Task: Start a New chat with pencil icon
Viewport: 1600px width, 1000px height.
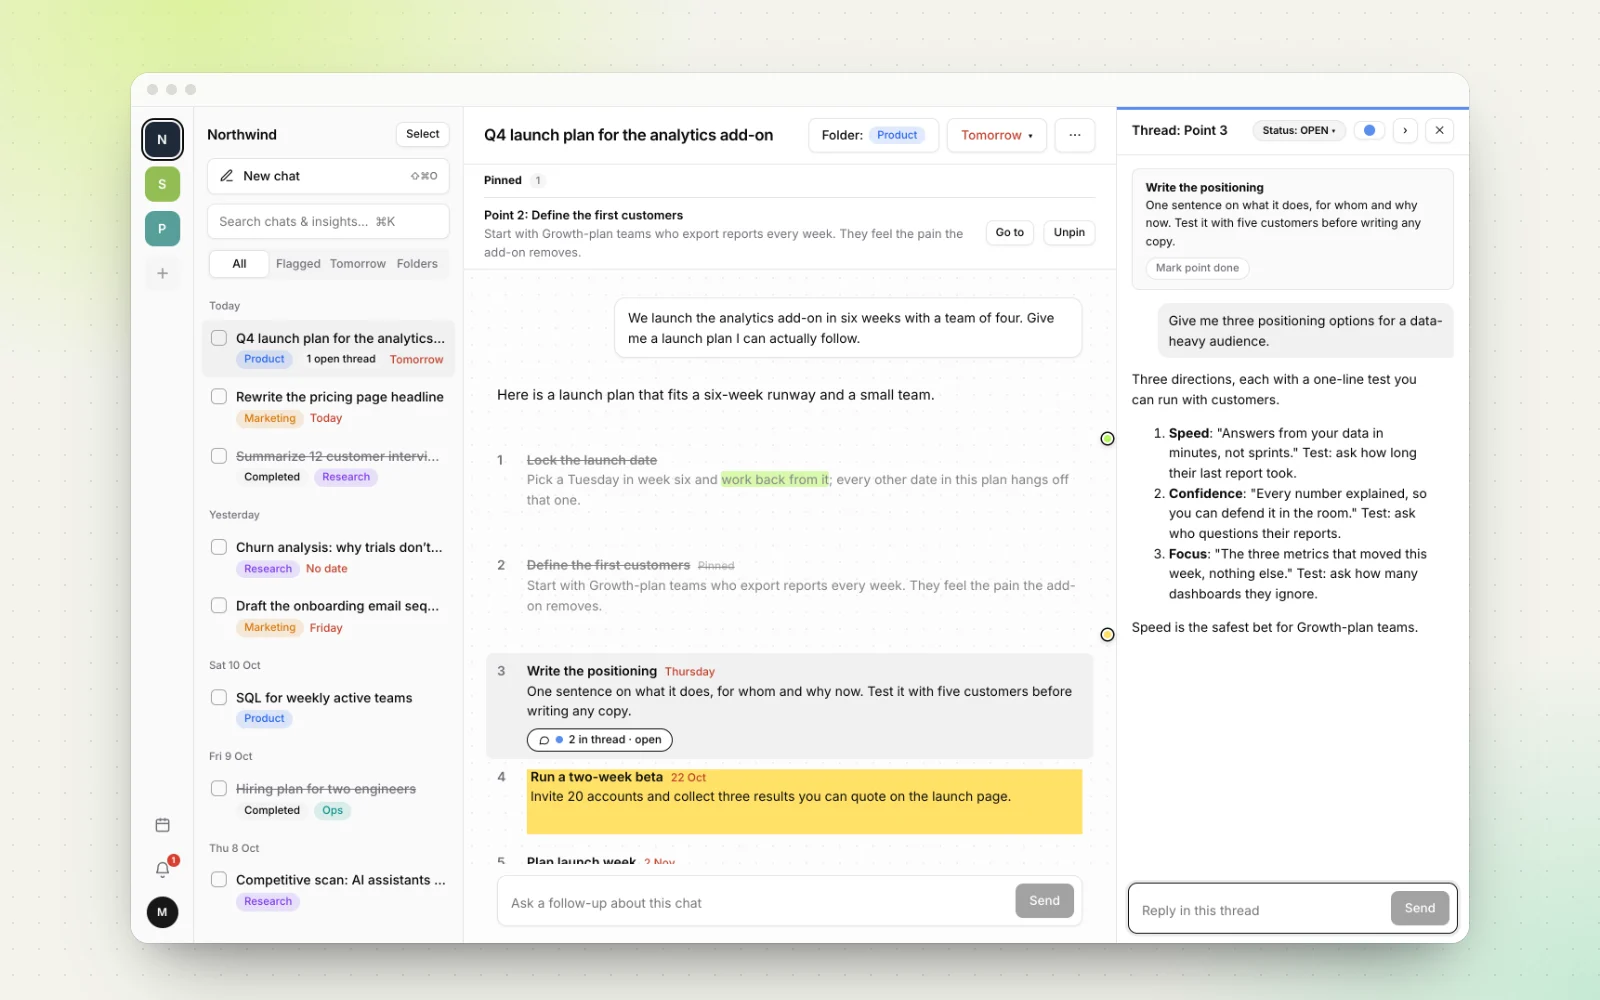Action: point(328,176)
